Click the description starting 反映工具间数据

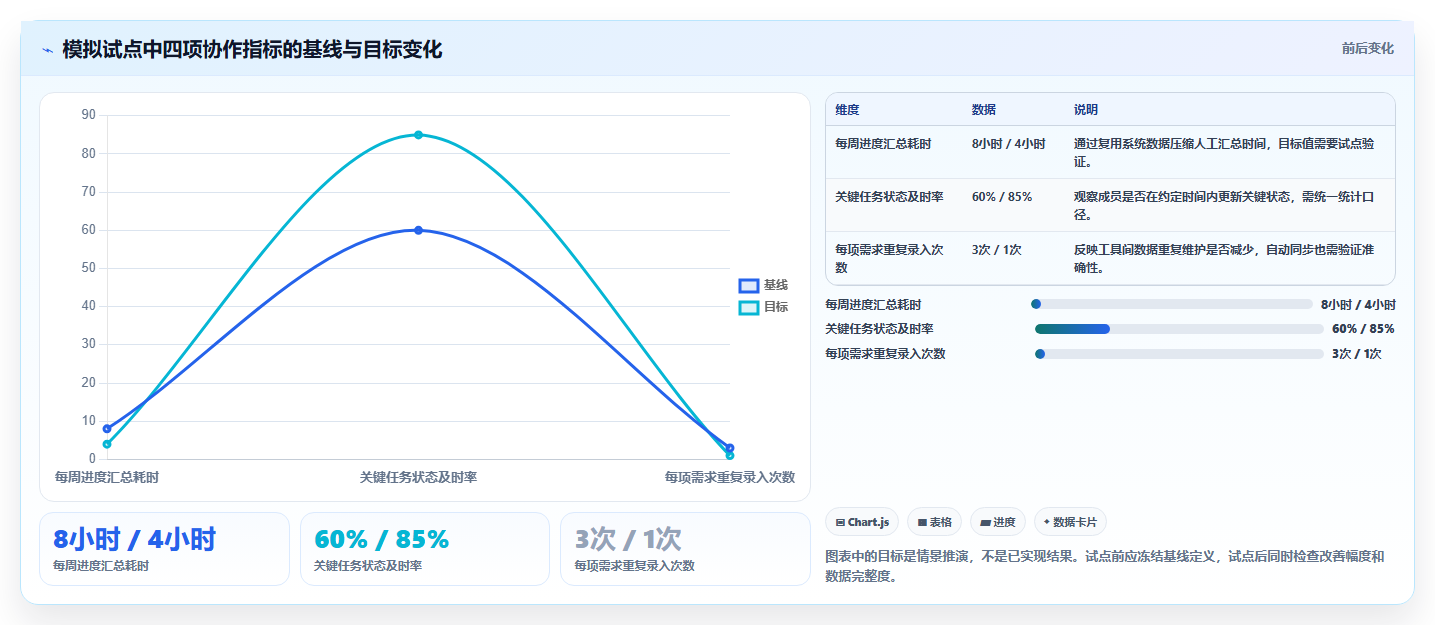click(1226, 258)
